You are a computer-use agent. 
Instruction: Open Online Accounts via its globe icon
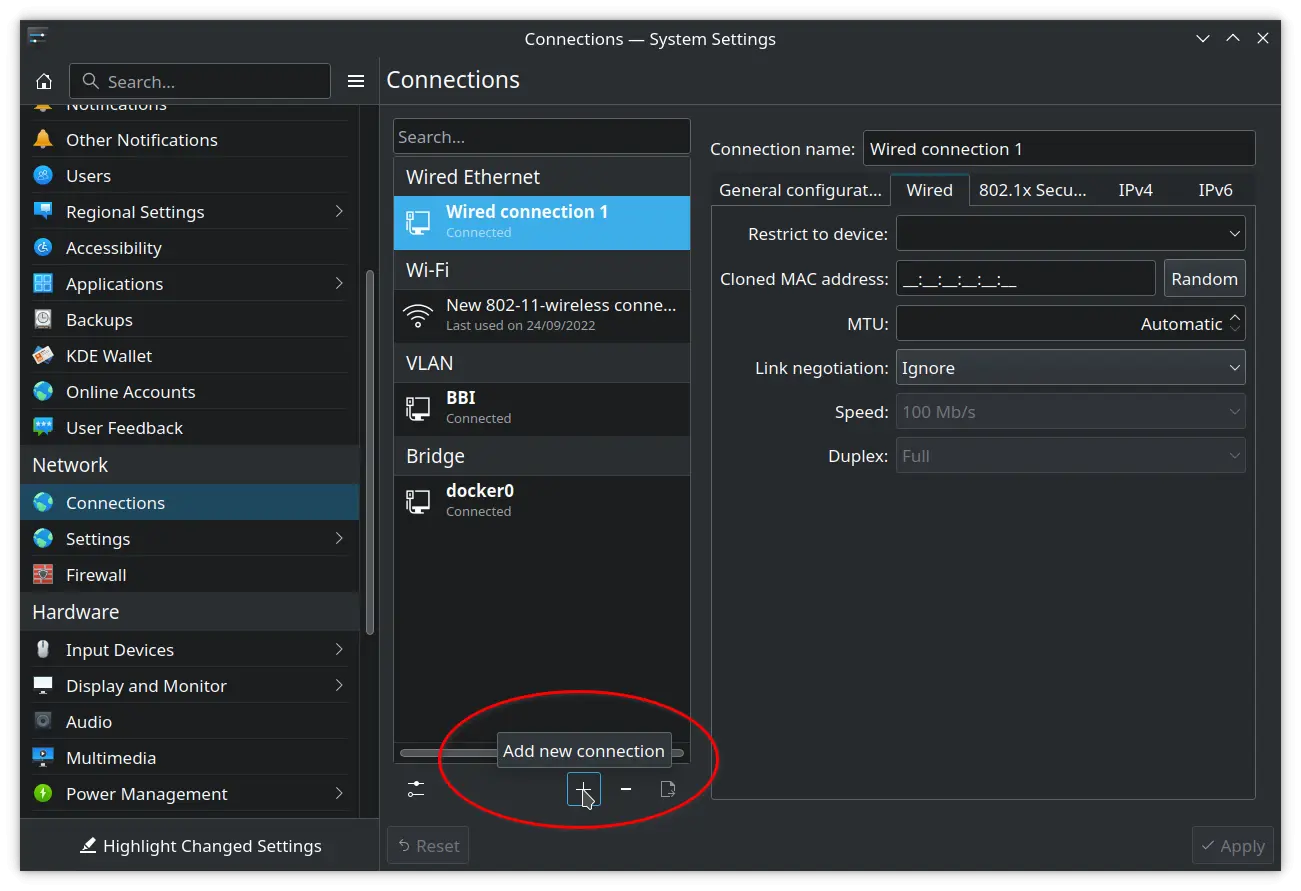click(x=43, y=392)
